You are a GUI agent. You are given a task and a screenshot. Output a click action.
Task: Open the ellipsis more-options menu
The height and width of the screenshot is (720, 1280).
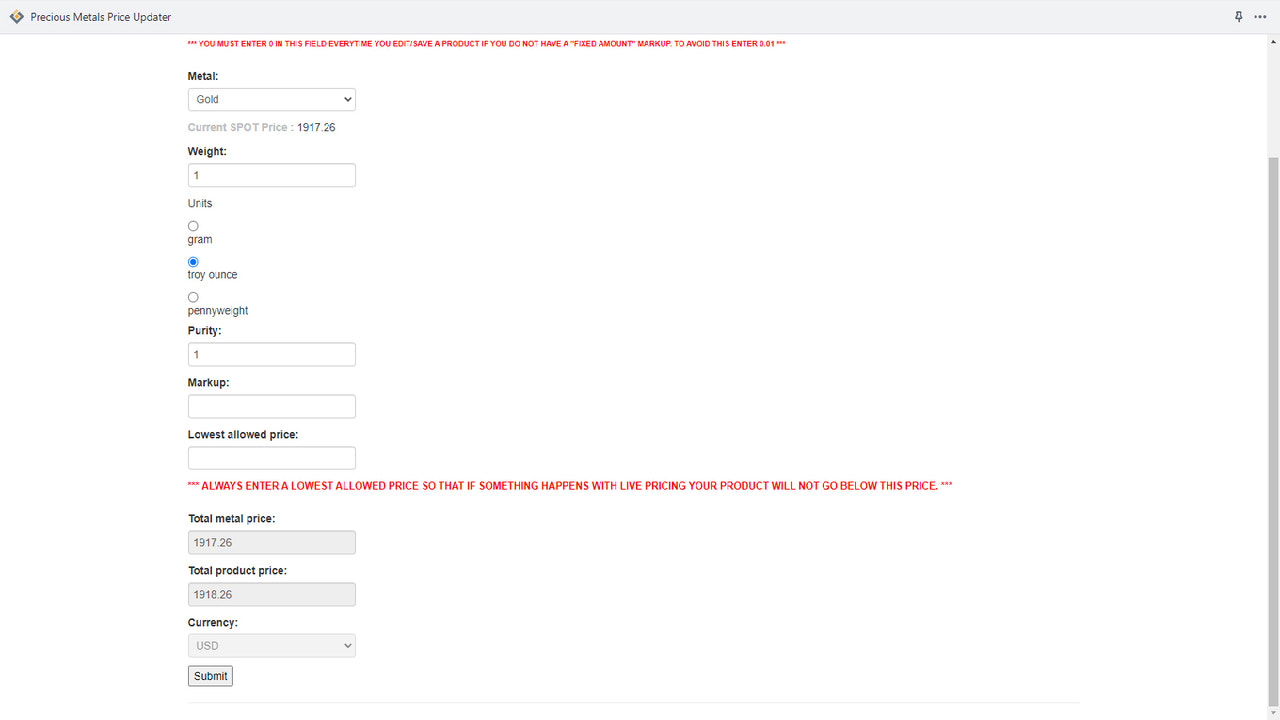click(1261, 16)
